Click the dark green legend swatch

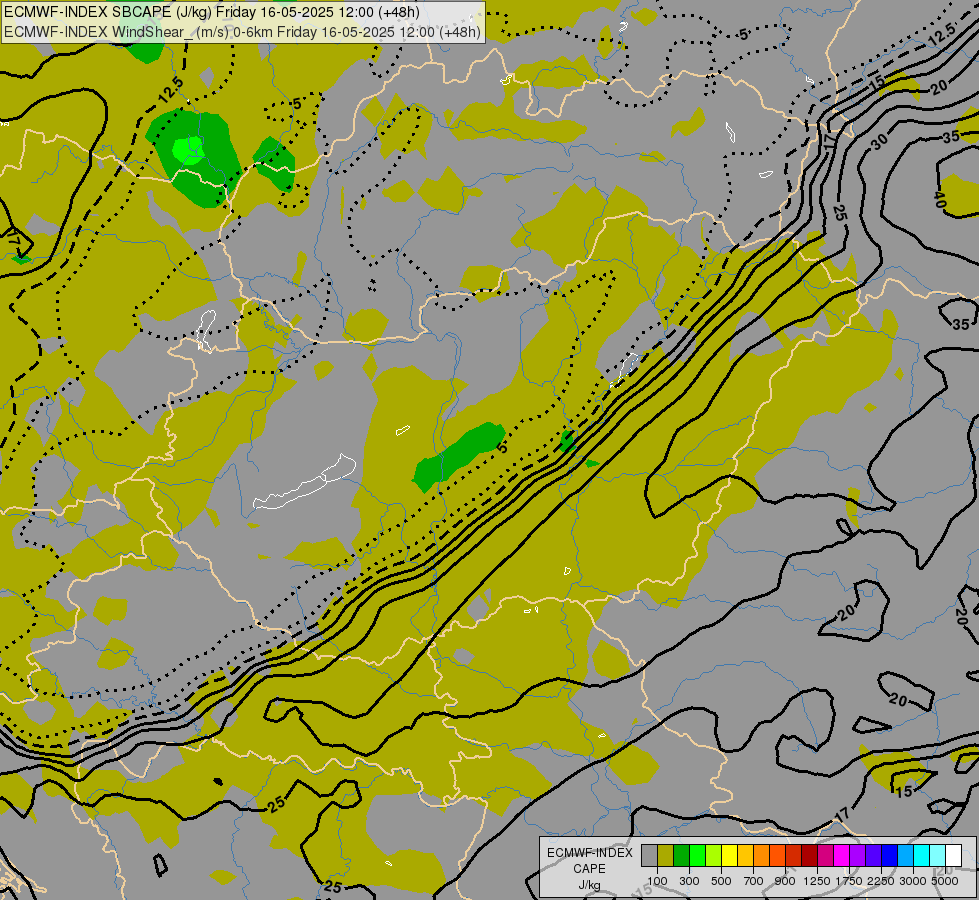[681, 855]
